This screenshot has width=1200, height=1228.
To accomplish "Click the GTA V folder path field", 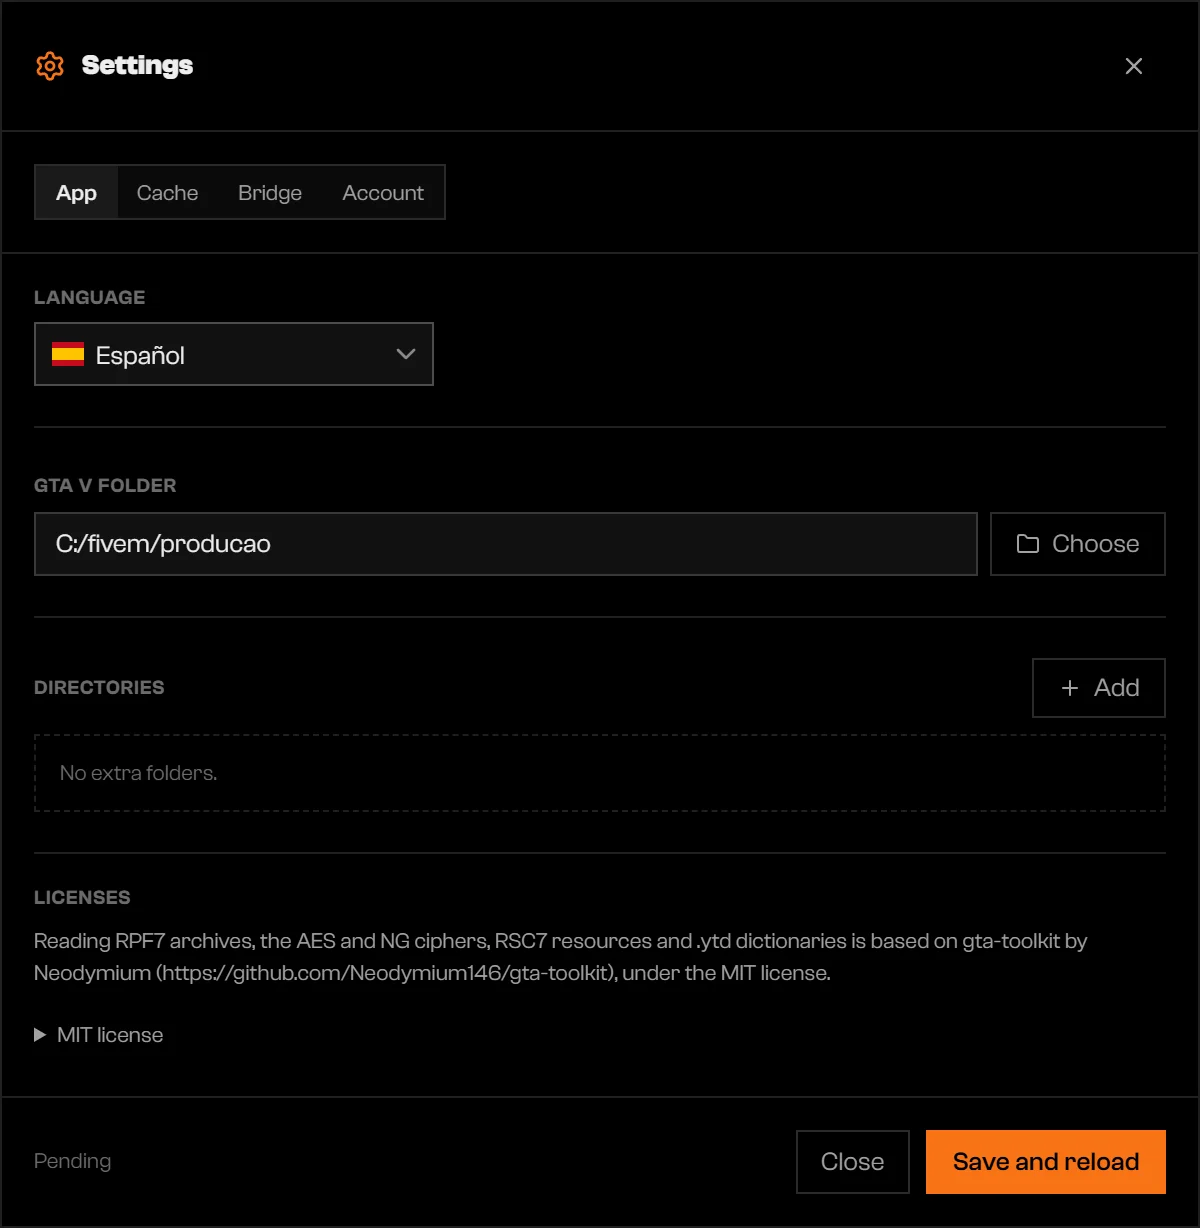I will (x=506, y=544).
